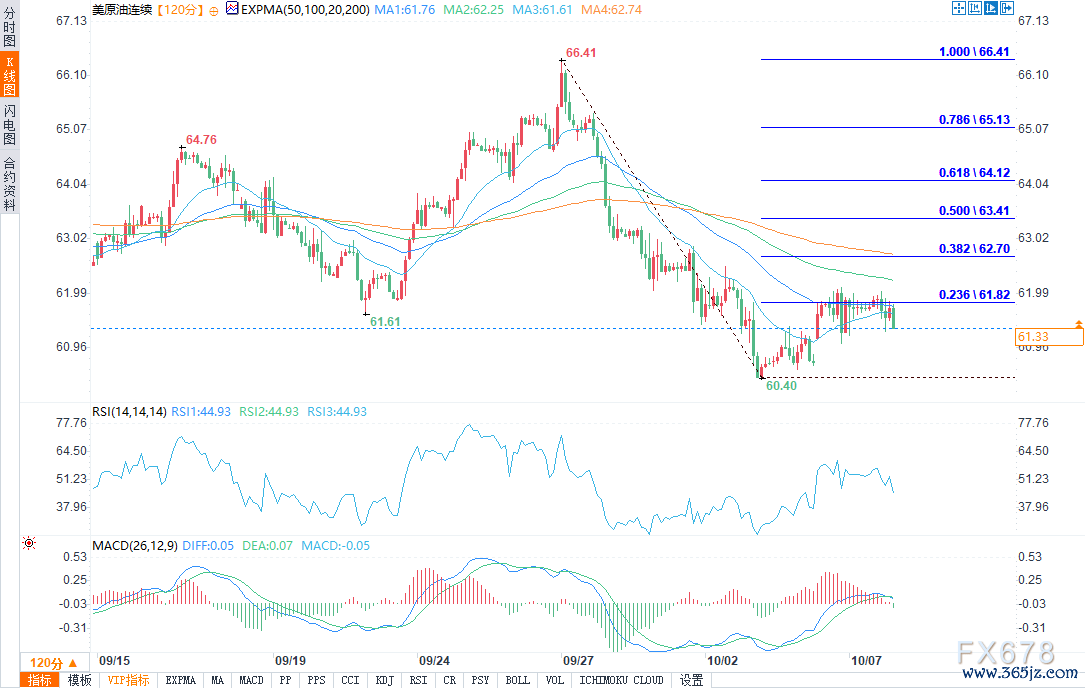Image resolution: width=1085 pixels, height=688 pixels.
Task: Open the 【120分】 period selector in title
Action: tap(180, 9)
